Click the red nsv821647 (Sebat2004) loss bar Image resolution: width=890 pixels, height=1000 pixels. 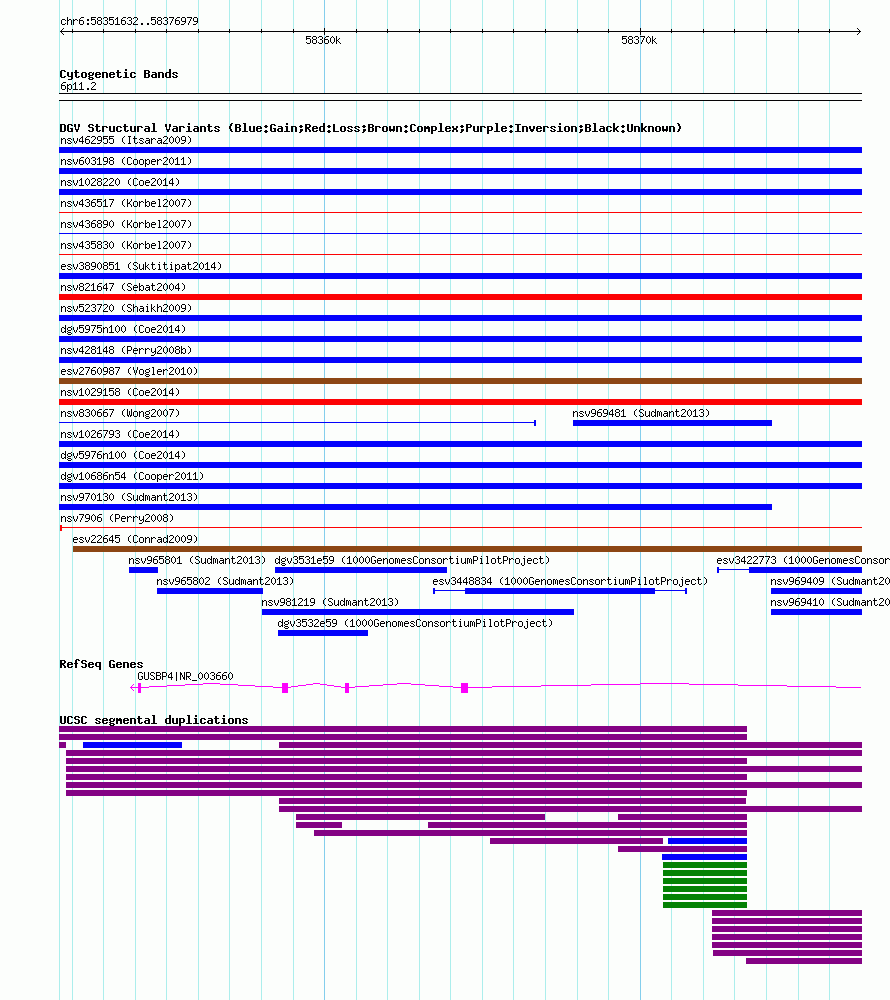(460, 297)
